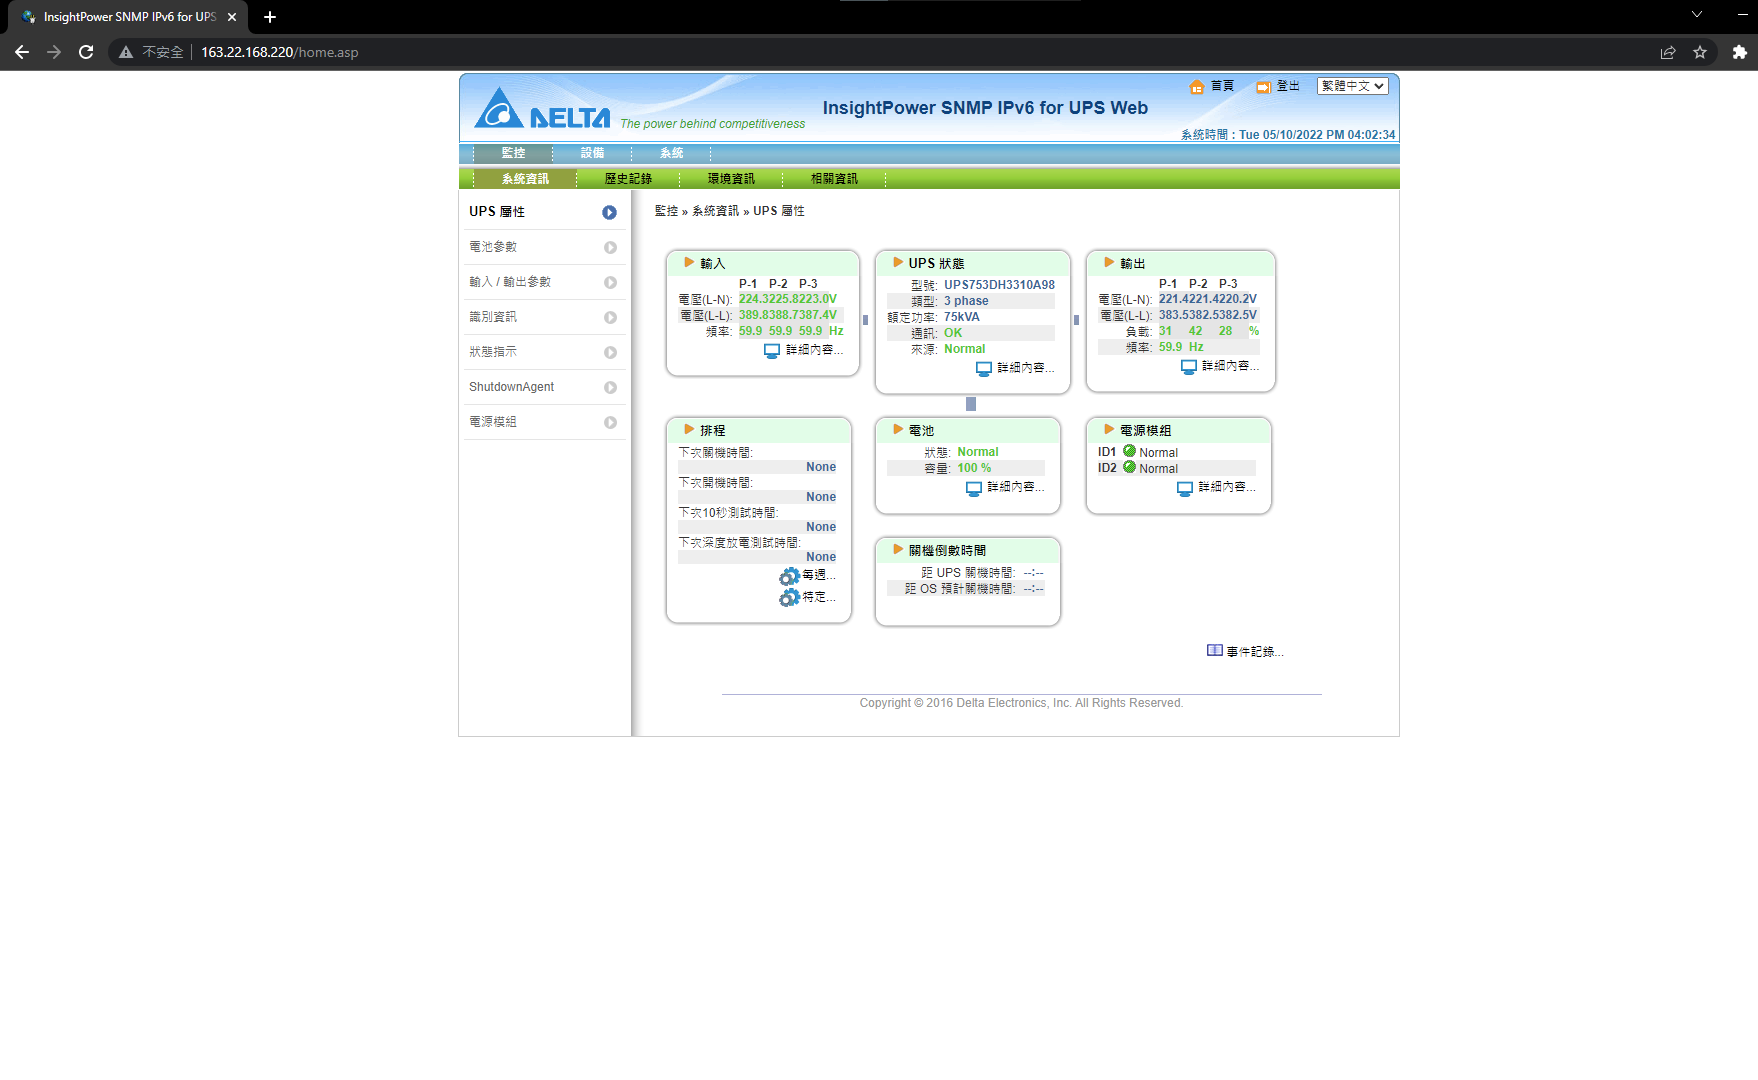Select the 環境資訊 submenu tab
Viewport: 1758px width, 1080px height.
(731, 179)
